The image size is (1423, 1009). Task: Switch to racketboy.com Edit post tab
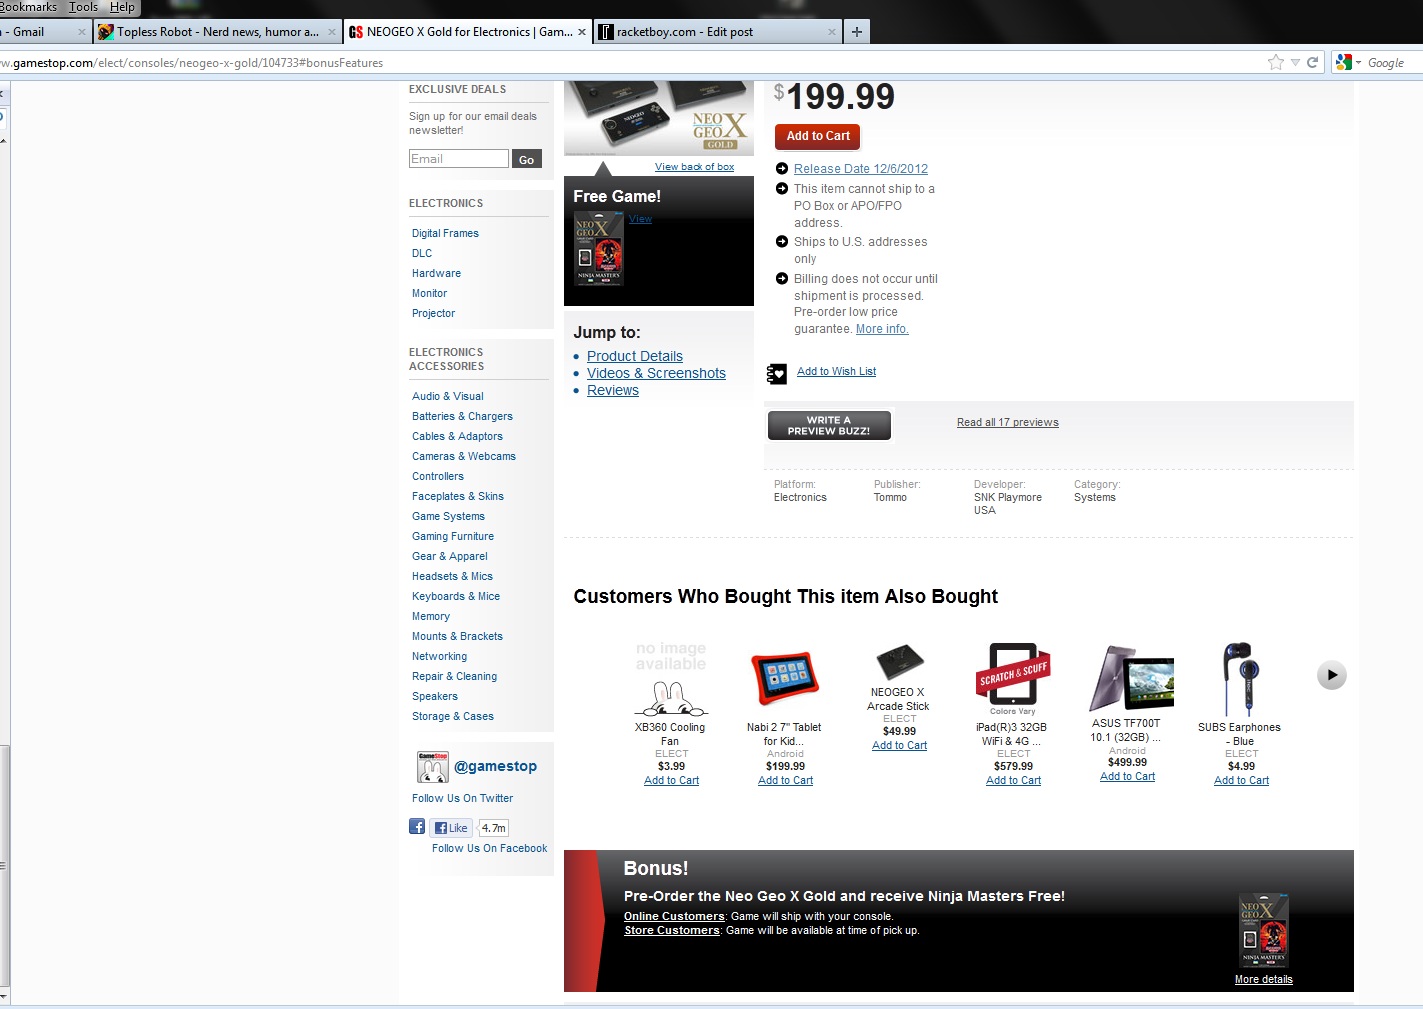717,32
